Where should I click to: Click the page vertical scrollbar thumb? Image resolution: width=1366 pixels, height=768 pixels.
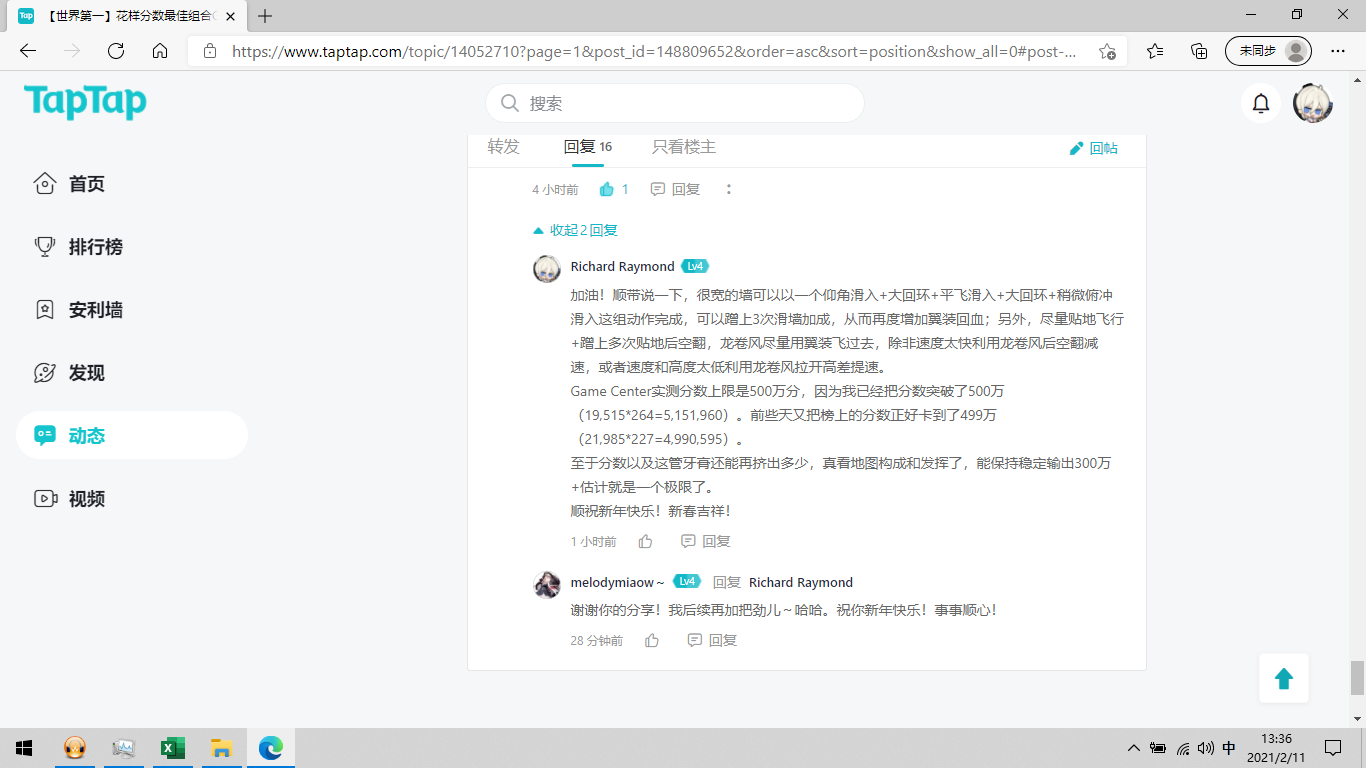click(1357, 678)
